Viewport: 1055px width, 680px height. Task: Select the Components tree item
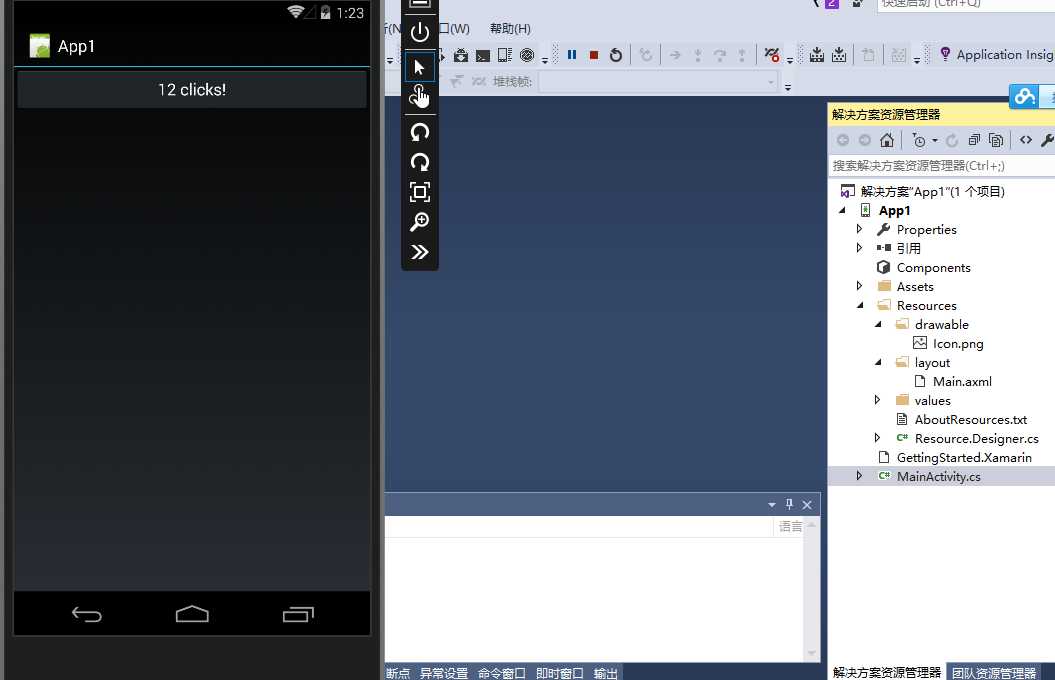click(933, 268)
